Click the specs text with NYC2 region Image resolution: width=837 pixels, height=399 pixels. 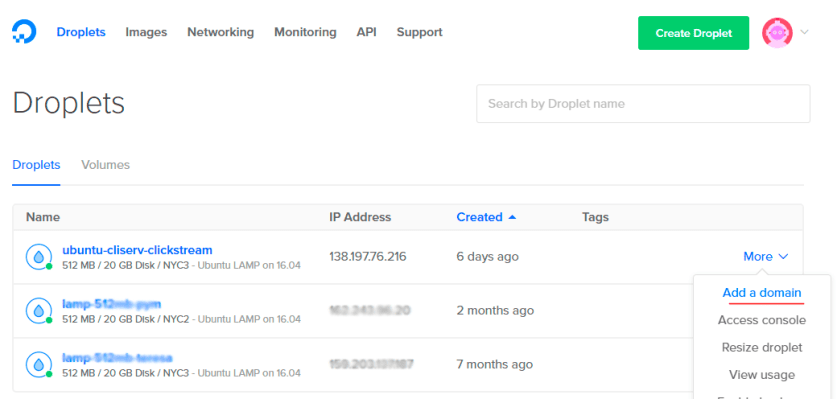coord(181,319)
